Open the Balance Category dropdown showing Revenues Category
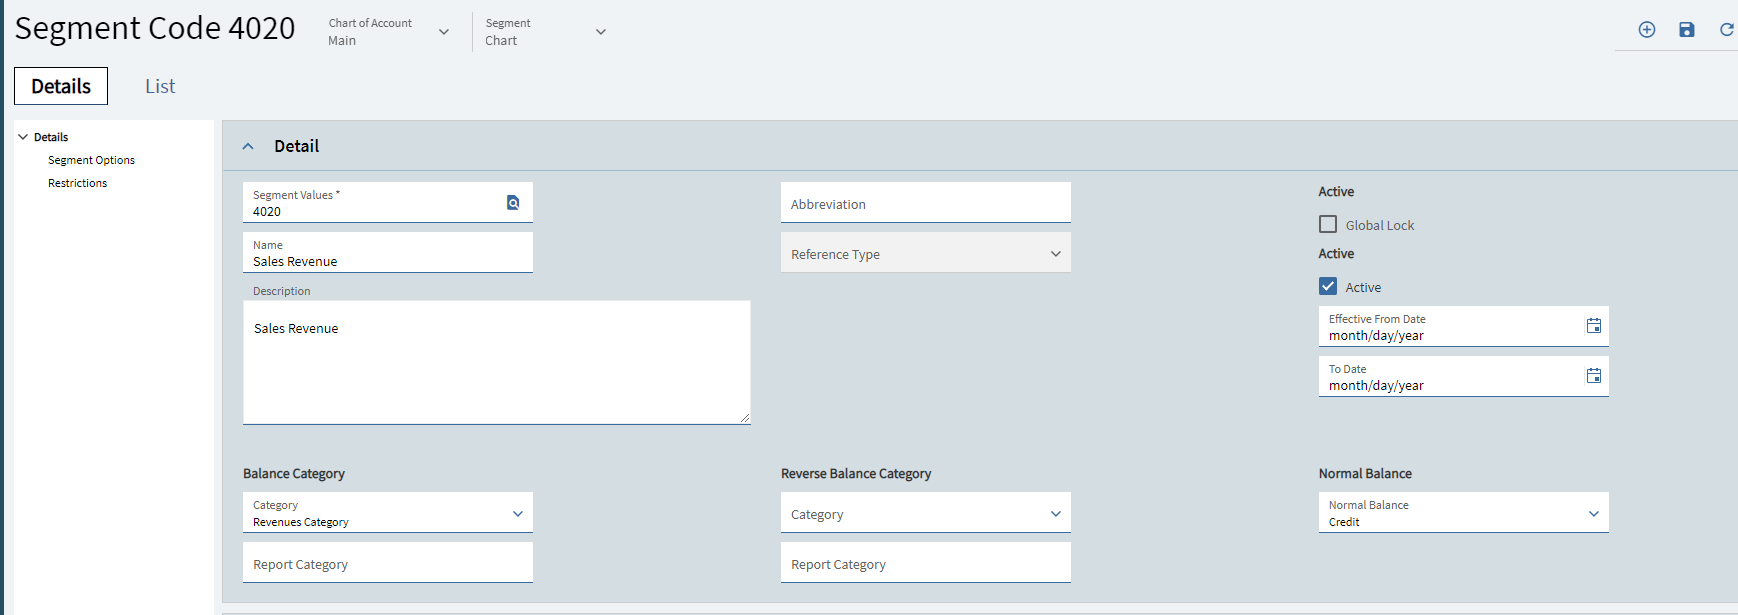This screenshot has width=1738, height=615. 388,513
